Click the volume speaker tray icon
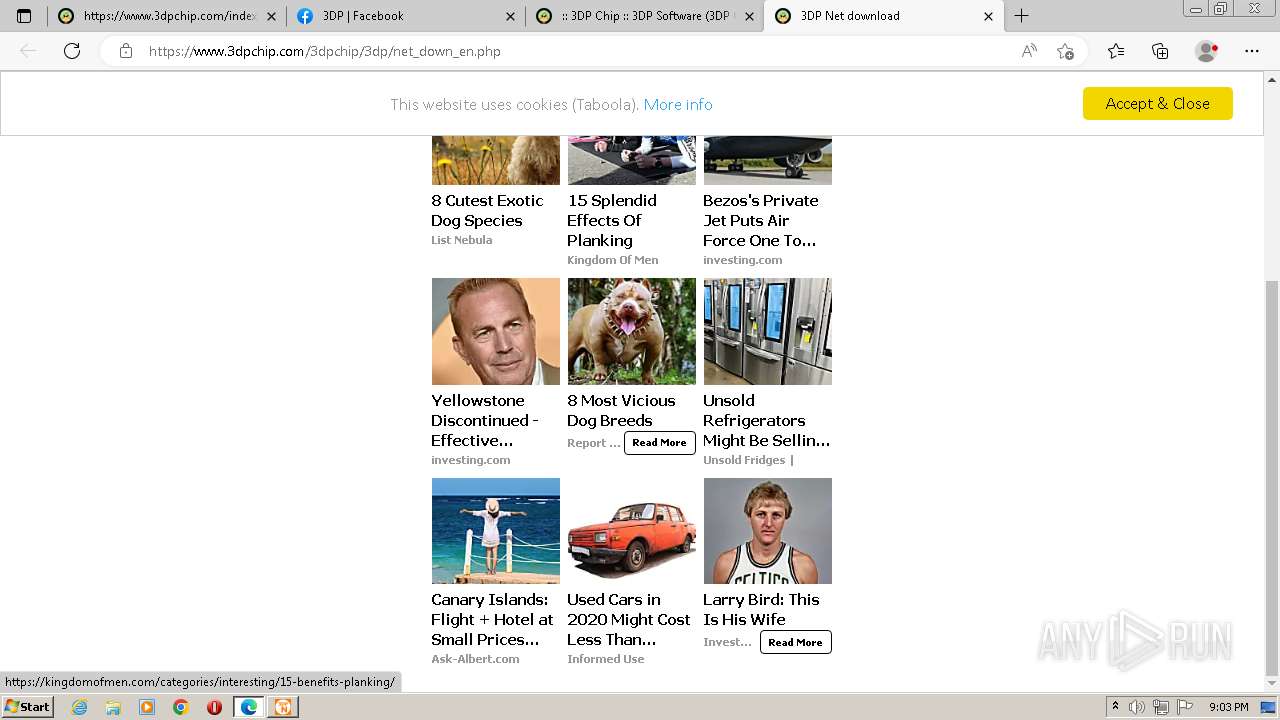 1137,707
